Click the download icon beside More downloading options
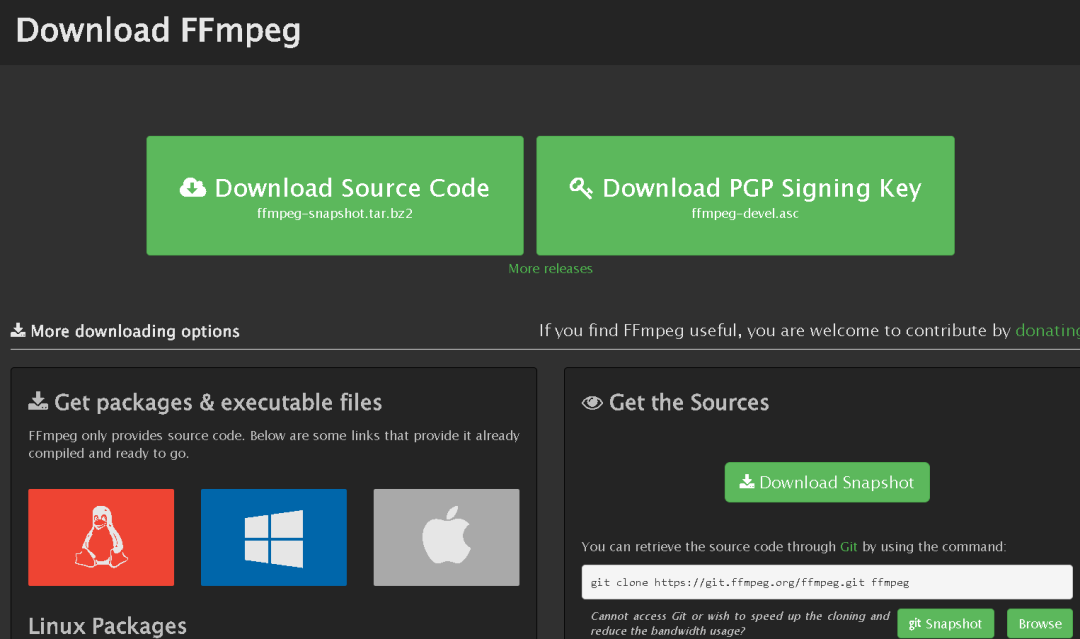The height and width of the screenshot is (639, 1080). 18,331
